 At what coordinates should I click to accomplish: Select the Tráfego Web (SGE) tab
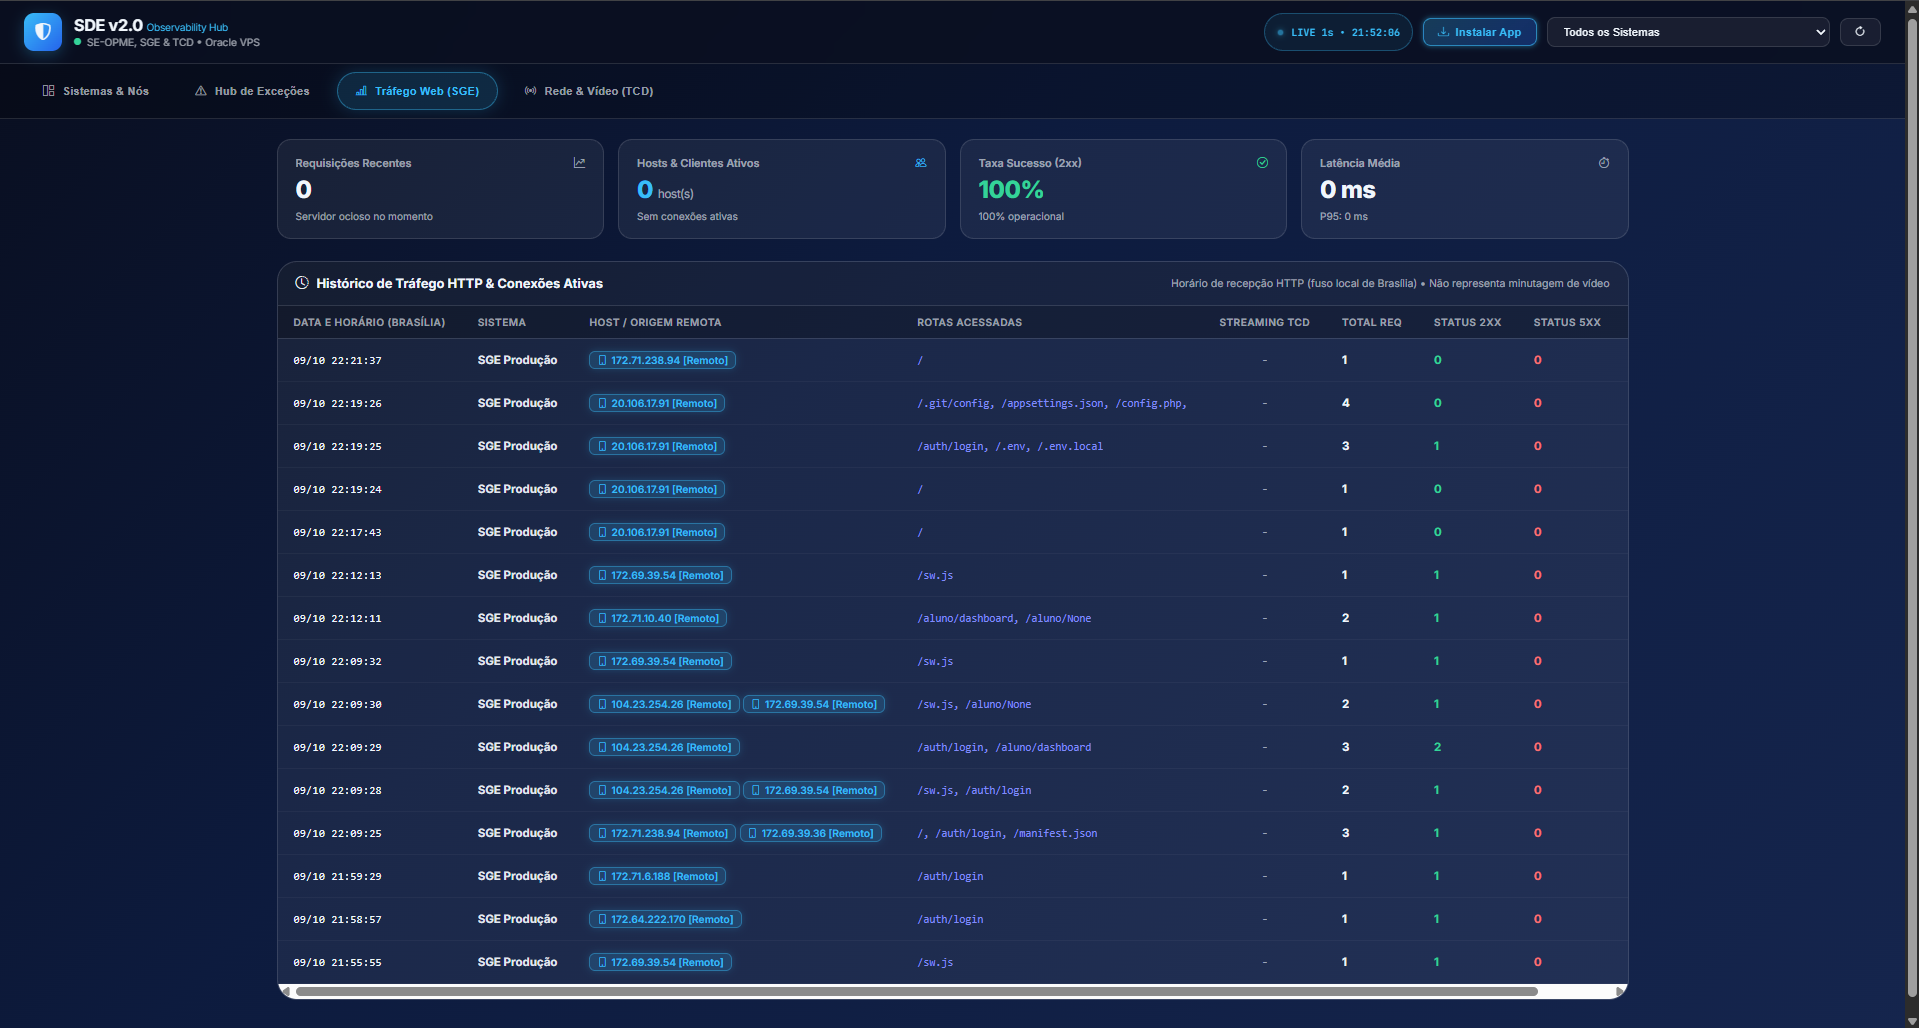coord(417,91)
